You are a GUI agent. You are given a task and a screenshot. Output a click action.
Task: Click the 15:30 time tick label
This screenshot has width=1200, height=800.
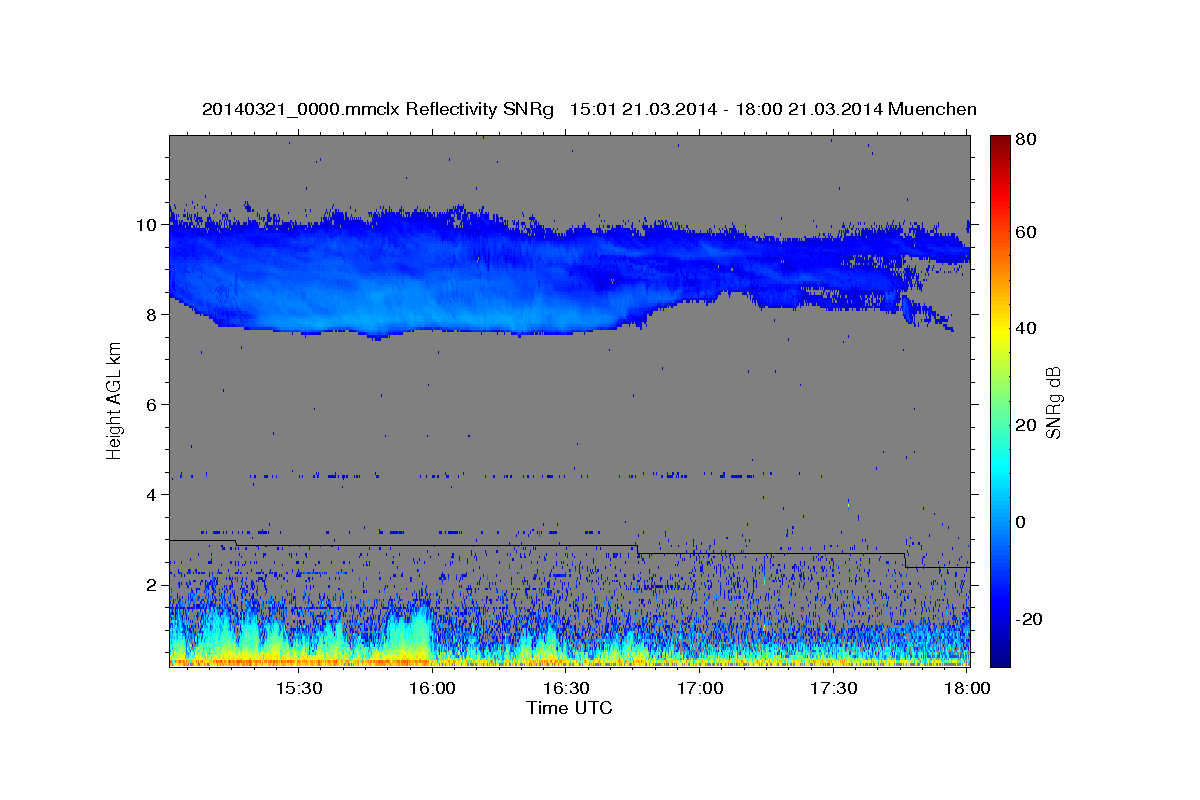298,689
